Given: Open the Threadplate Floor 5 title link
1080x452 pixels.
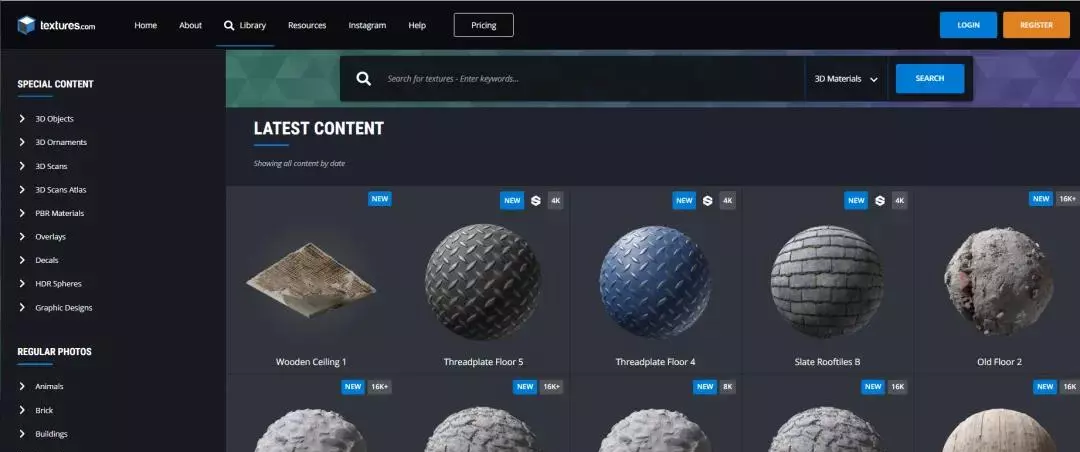Looking at the screenshot, I should 484,362.
